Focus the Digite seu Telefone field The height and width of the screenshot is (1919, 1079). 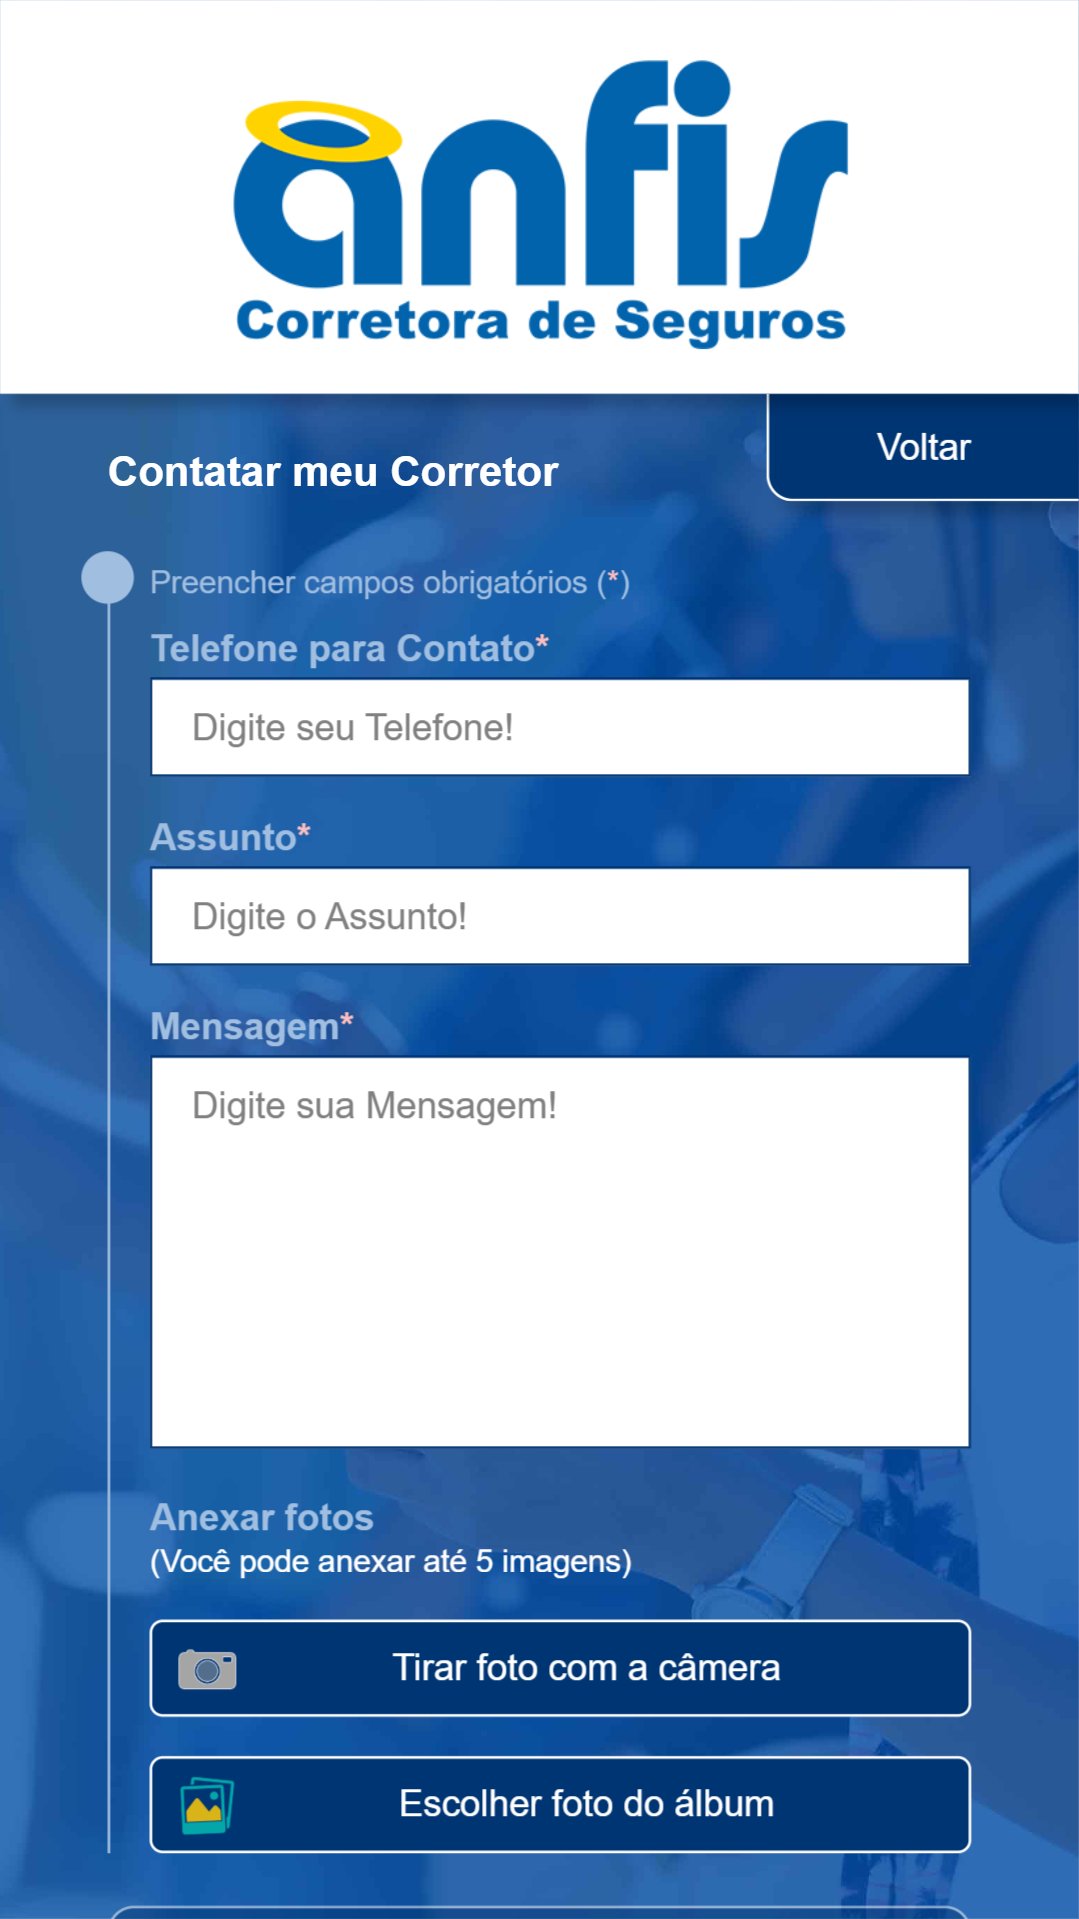coord(560,727)
